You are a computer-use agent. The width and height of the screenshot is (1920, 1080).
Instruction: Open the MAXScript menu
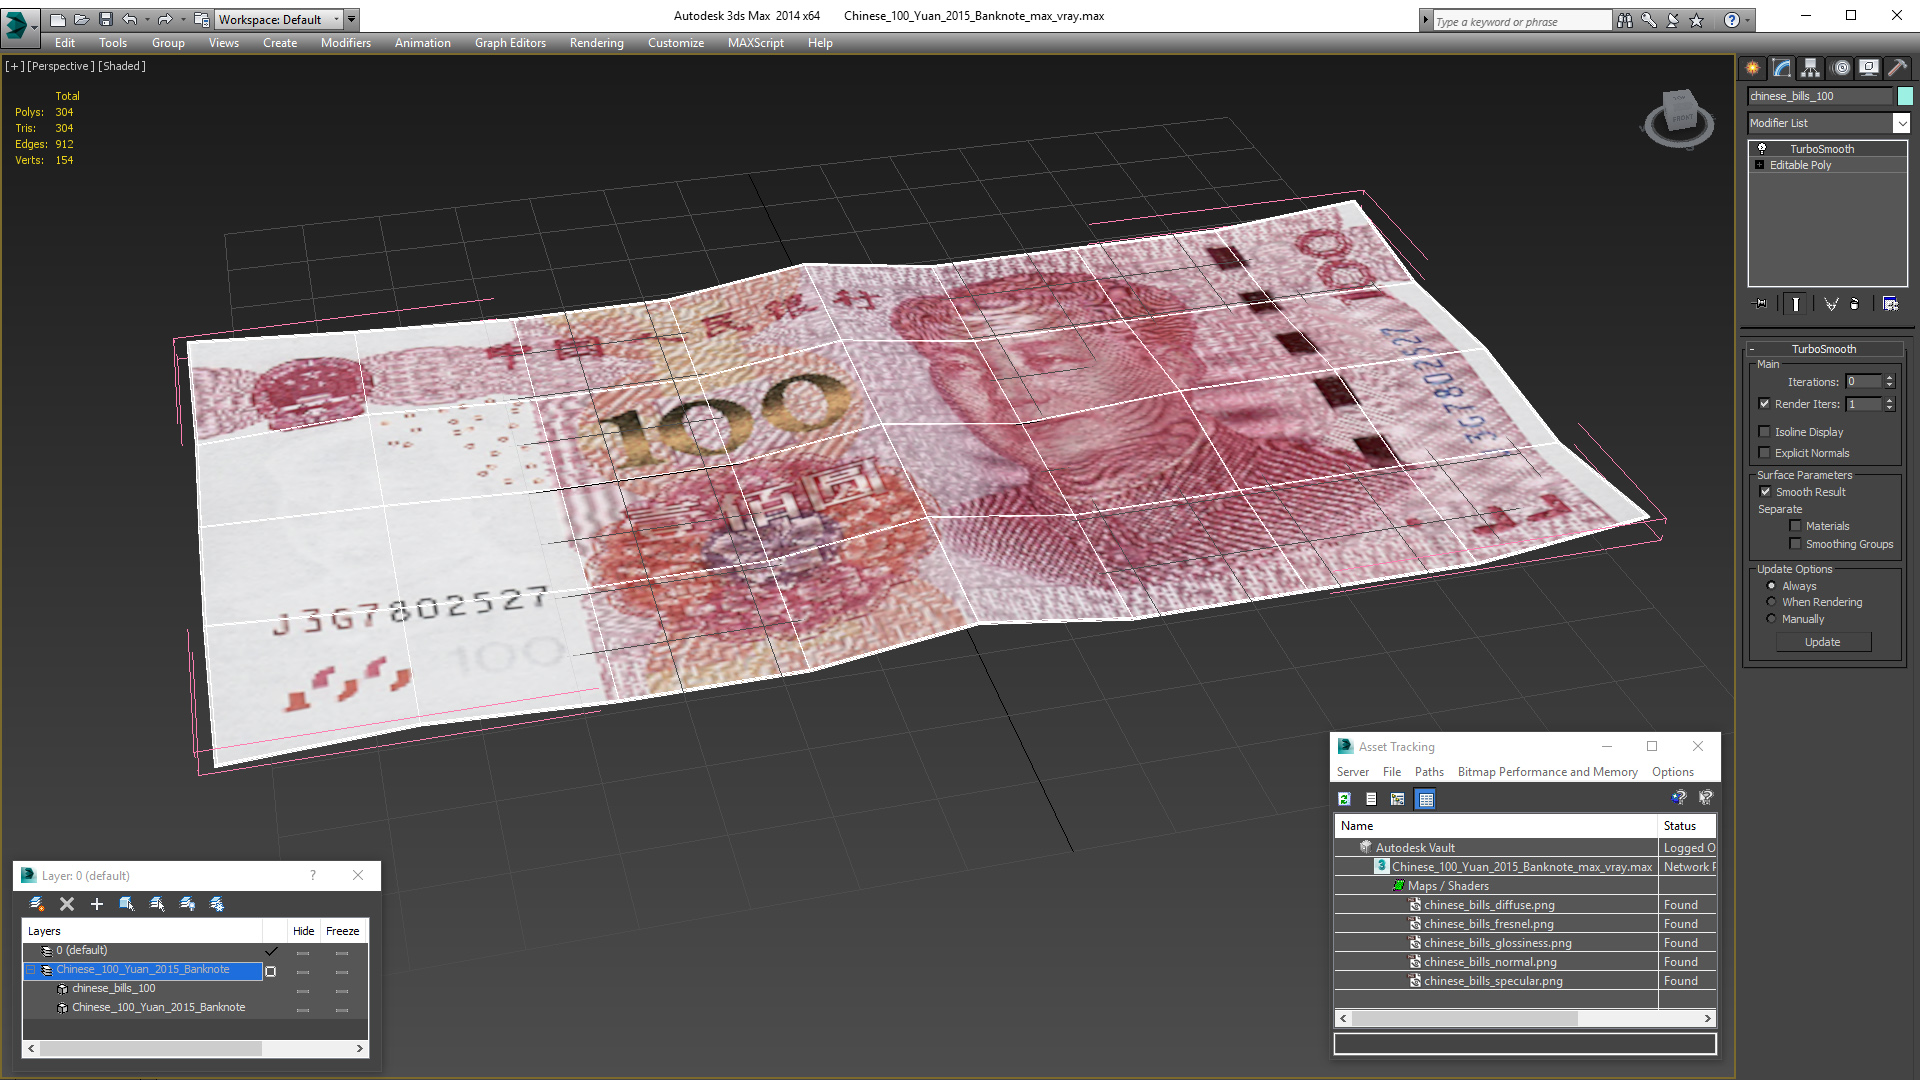756,43
